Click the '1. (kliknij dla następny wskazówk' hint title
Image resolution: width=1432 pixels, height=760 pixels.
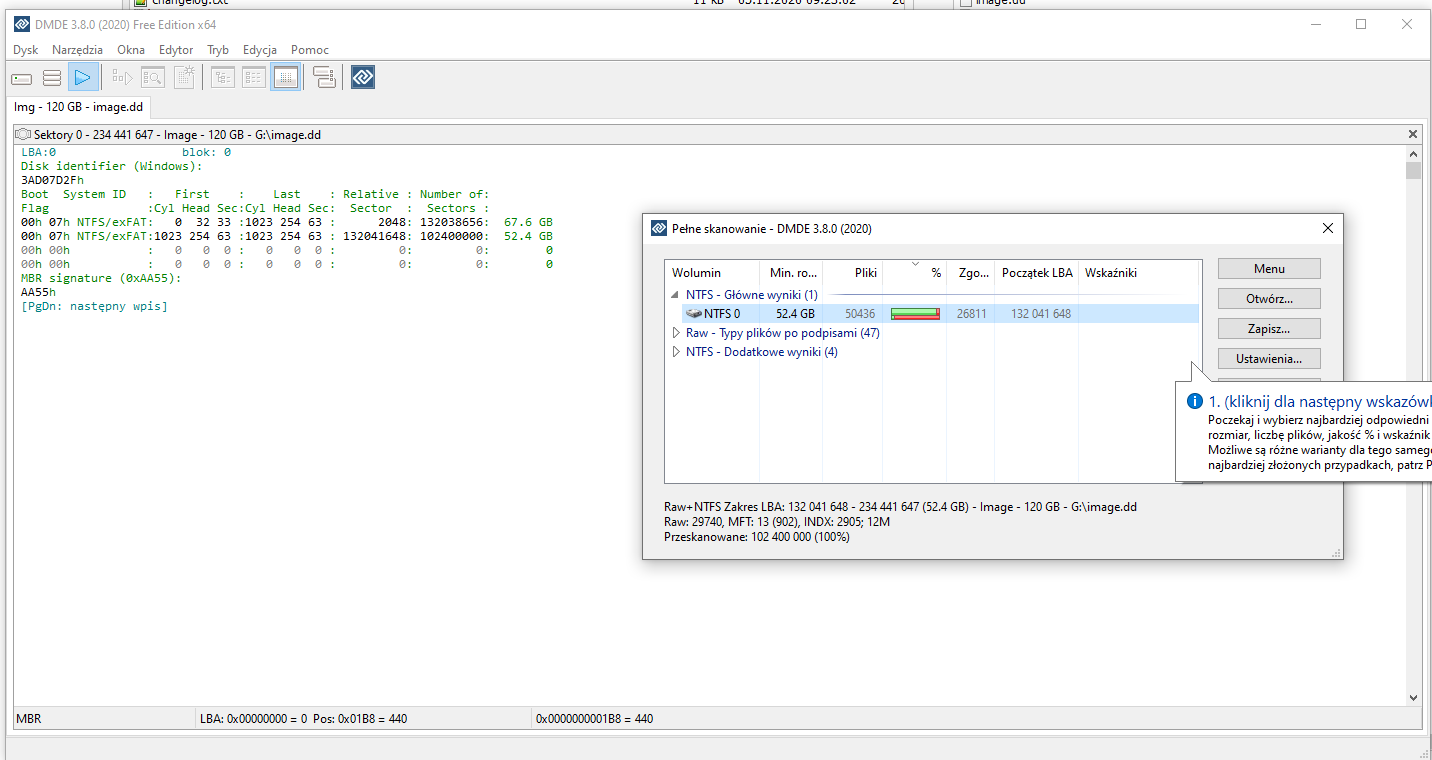(1320, 401)
